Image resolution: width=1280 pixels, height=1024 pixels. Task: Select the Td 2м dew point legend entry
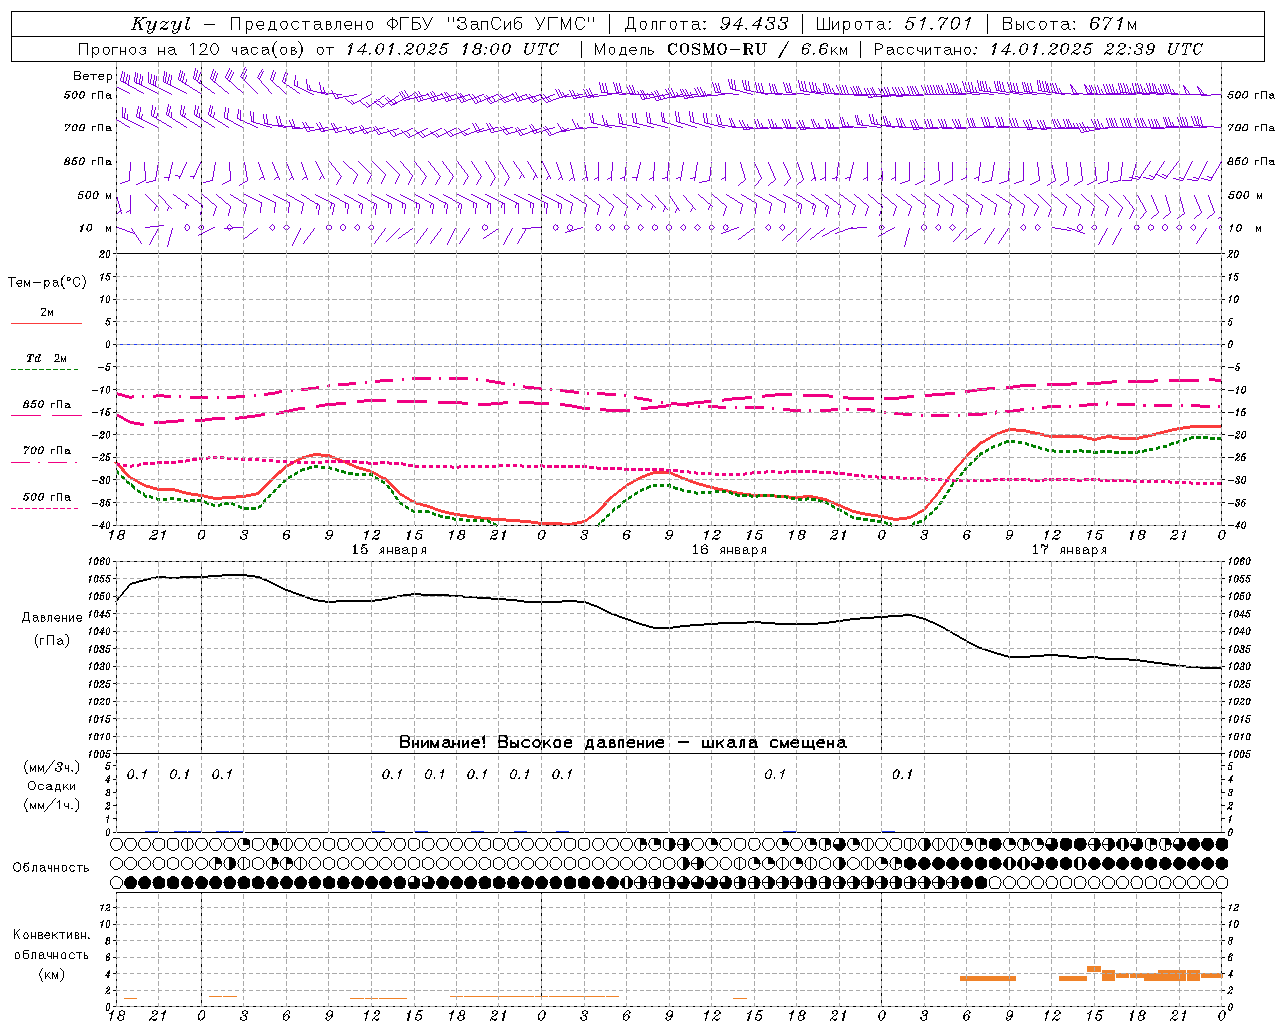[46, 358]
